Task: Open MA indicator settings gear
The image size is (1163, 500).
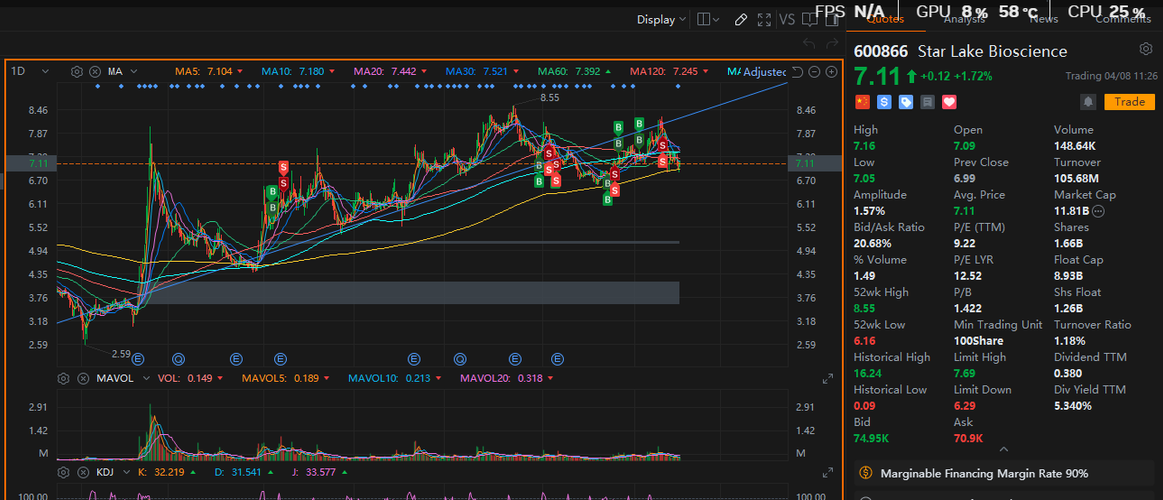Action: pos(77,71)
